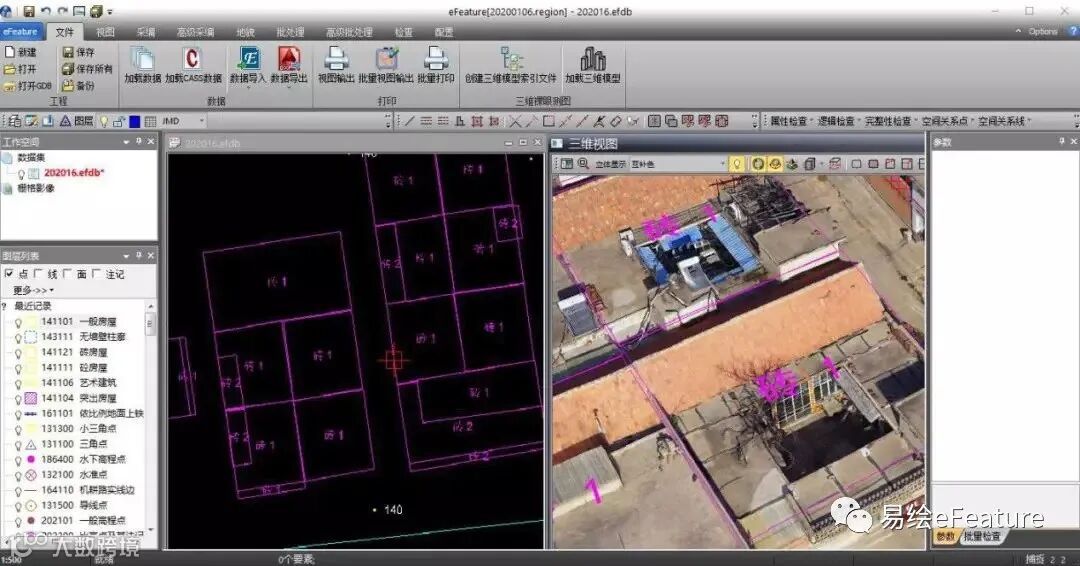Viewport: 1080px width, 566px height.
Task: Click the 备份 backup button
Action: coord(78,86)
